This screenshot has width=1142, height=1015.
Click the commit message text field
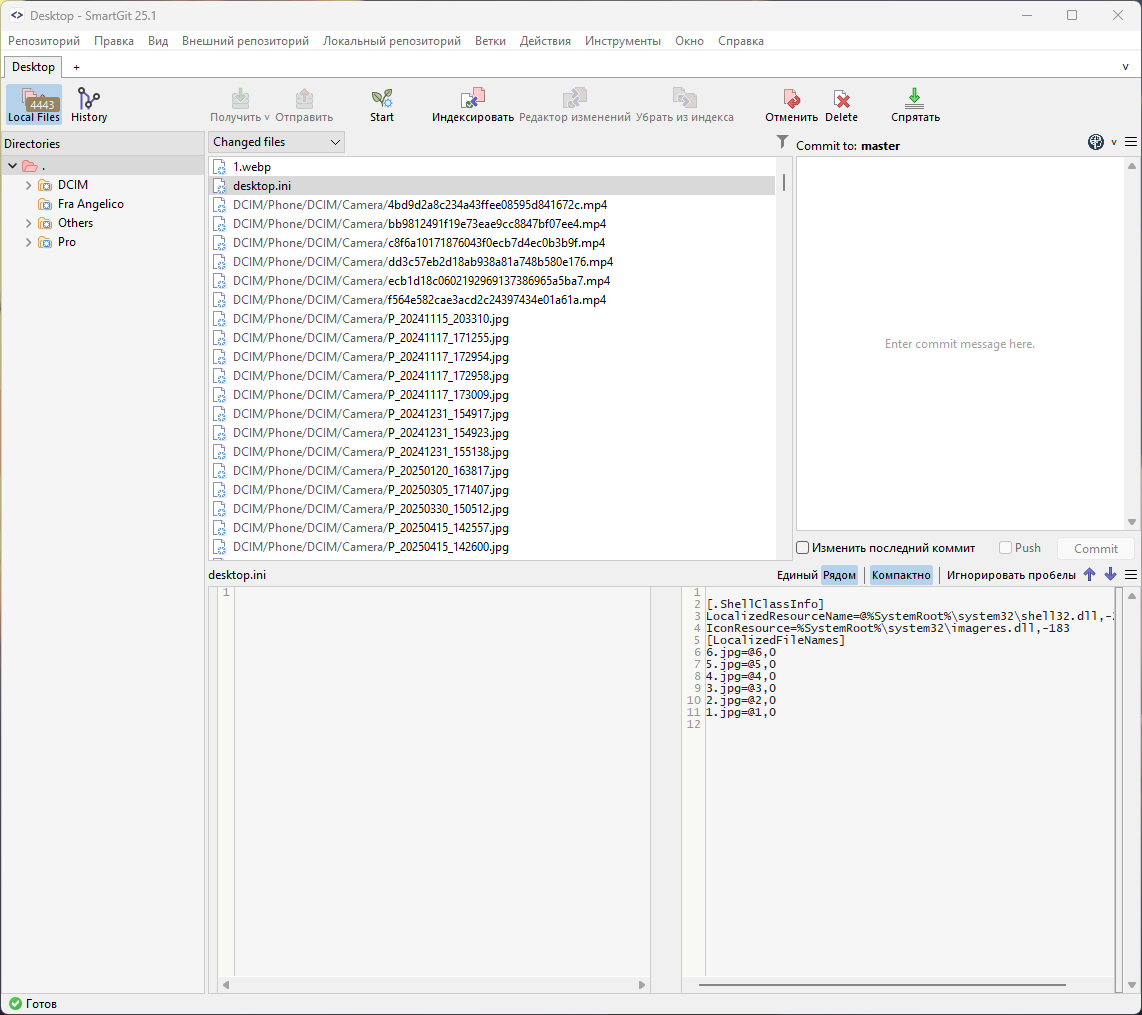pos(960,344)
